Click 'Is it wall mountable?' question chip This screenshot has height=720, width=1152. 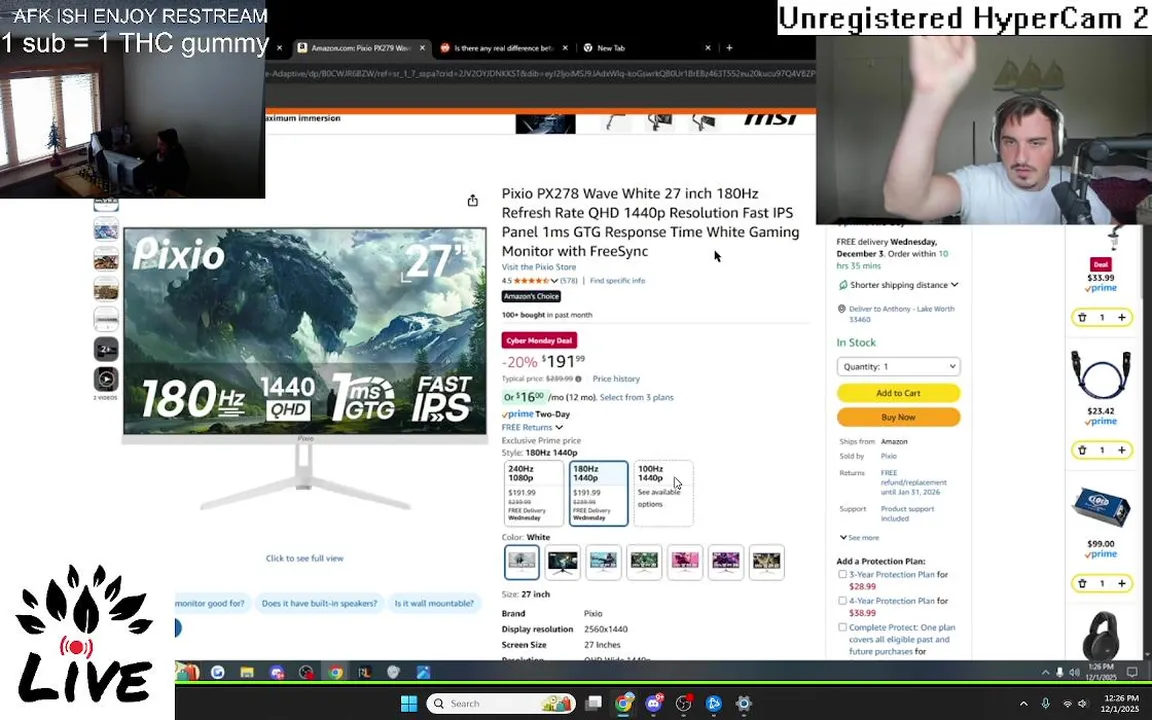click(434, 603)
